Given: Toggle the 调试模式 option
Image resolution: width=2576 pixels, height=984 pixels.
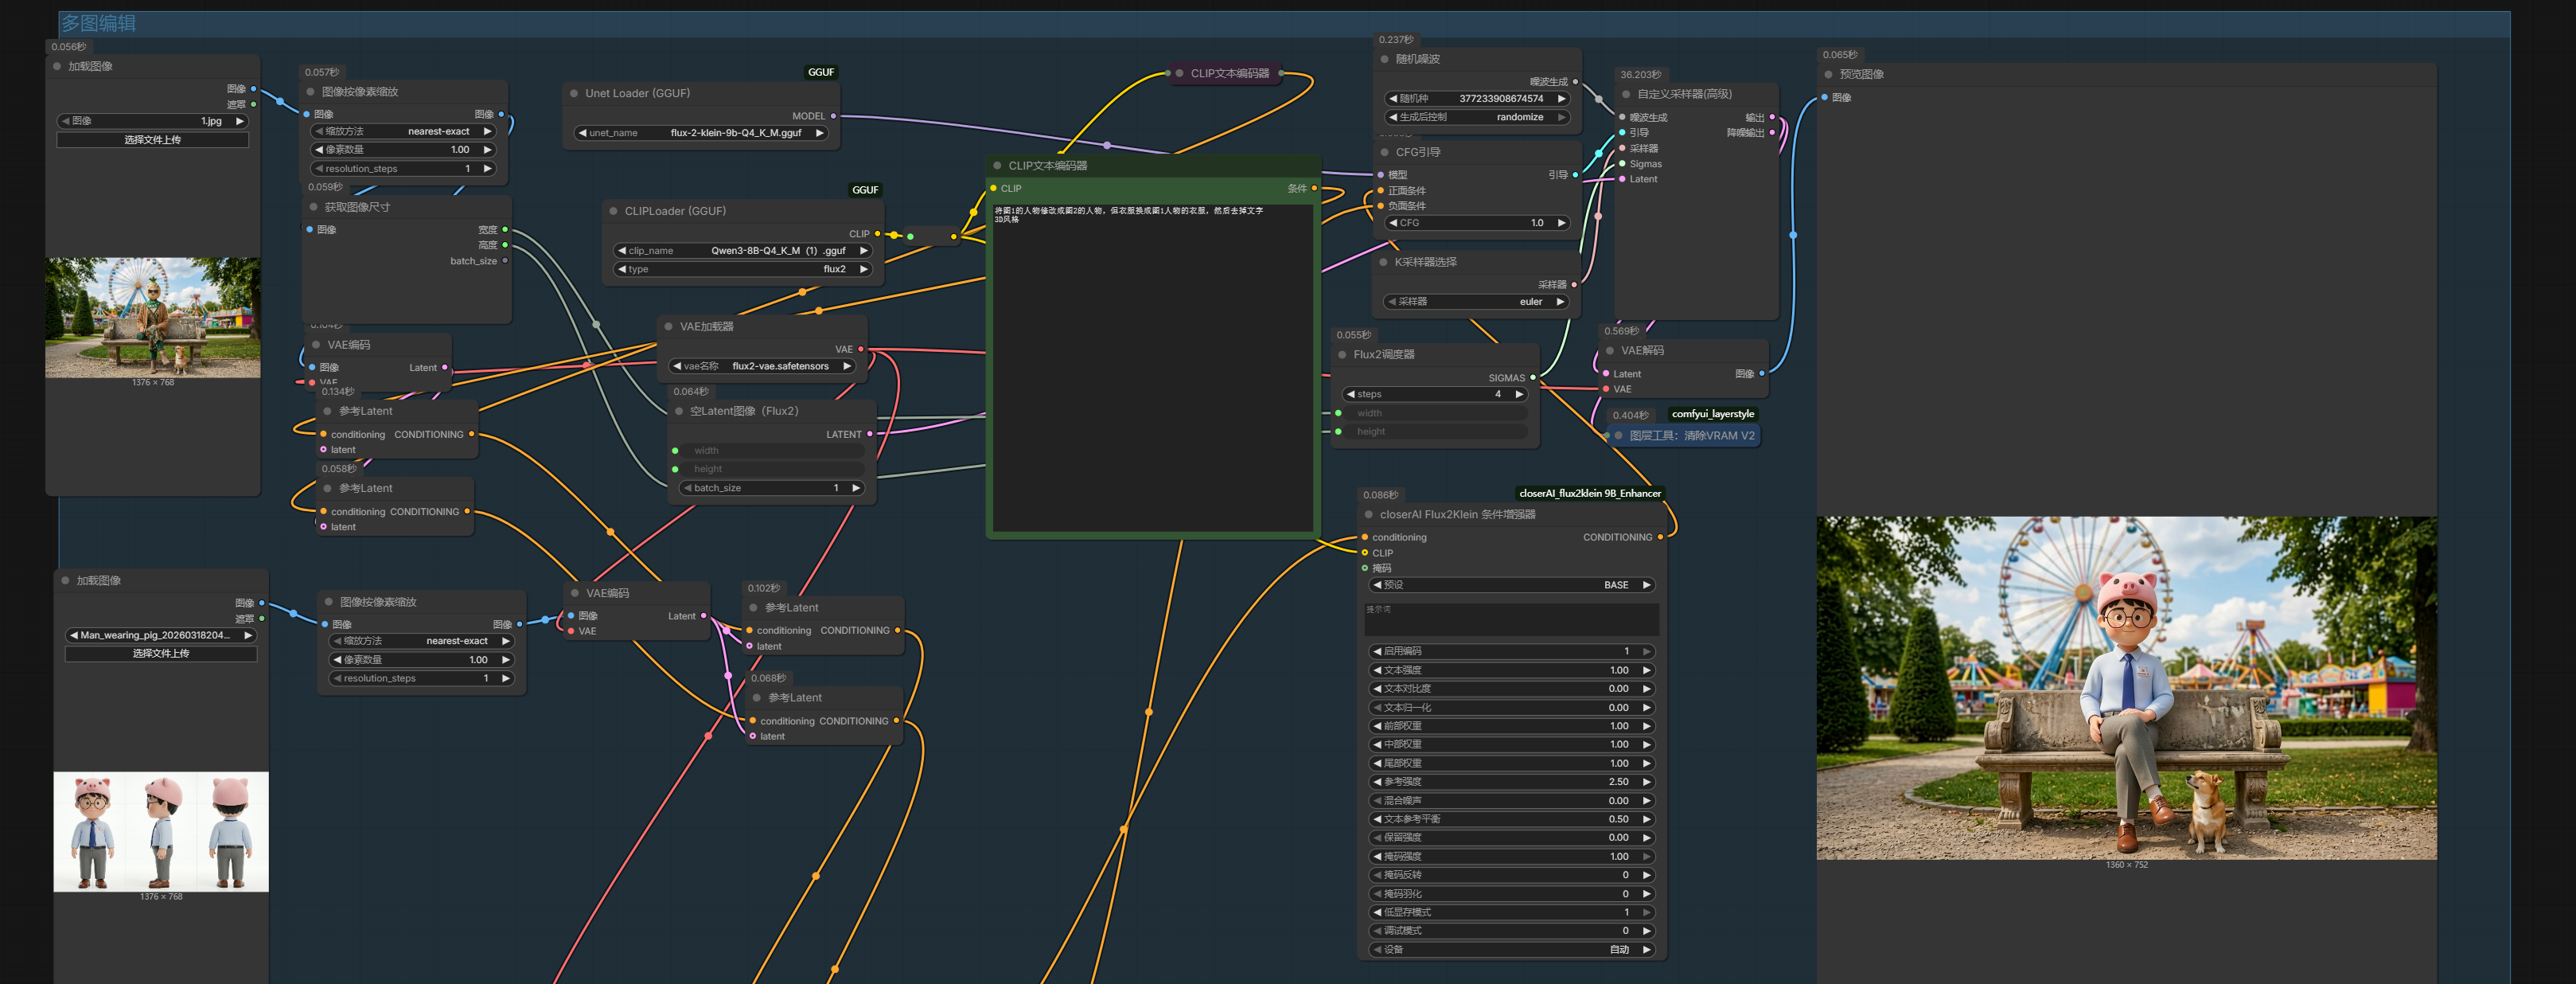Looking at the screenshot, I should coord(1510,931).
